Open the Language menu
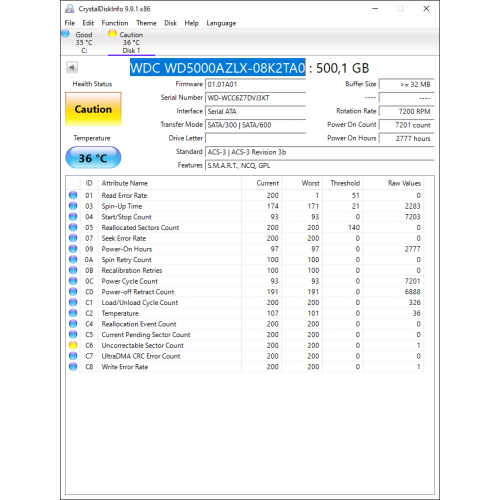The image size is (500, 500). pyautogui.click(x=221, y=23)
